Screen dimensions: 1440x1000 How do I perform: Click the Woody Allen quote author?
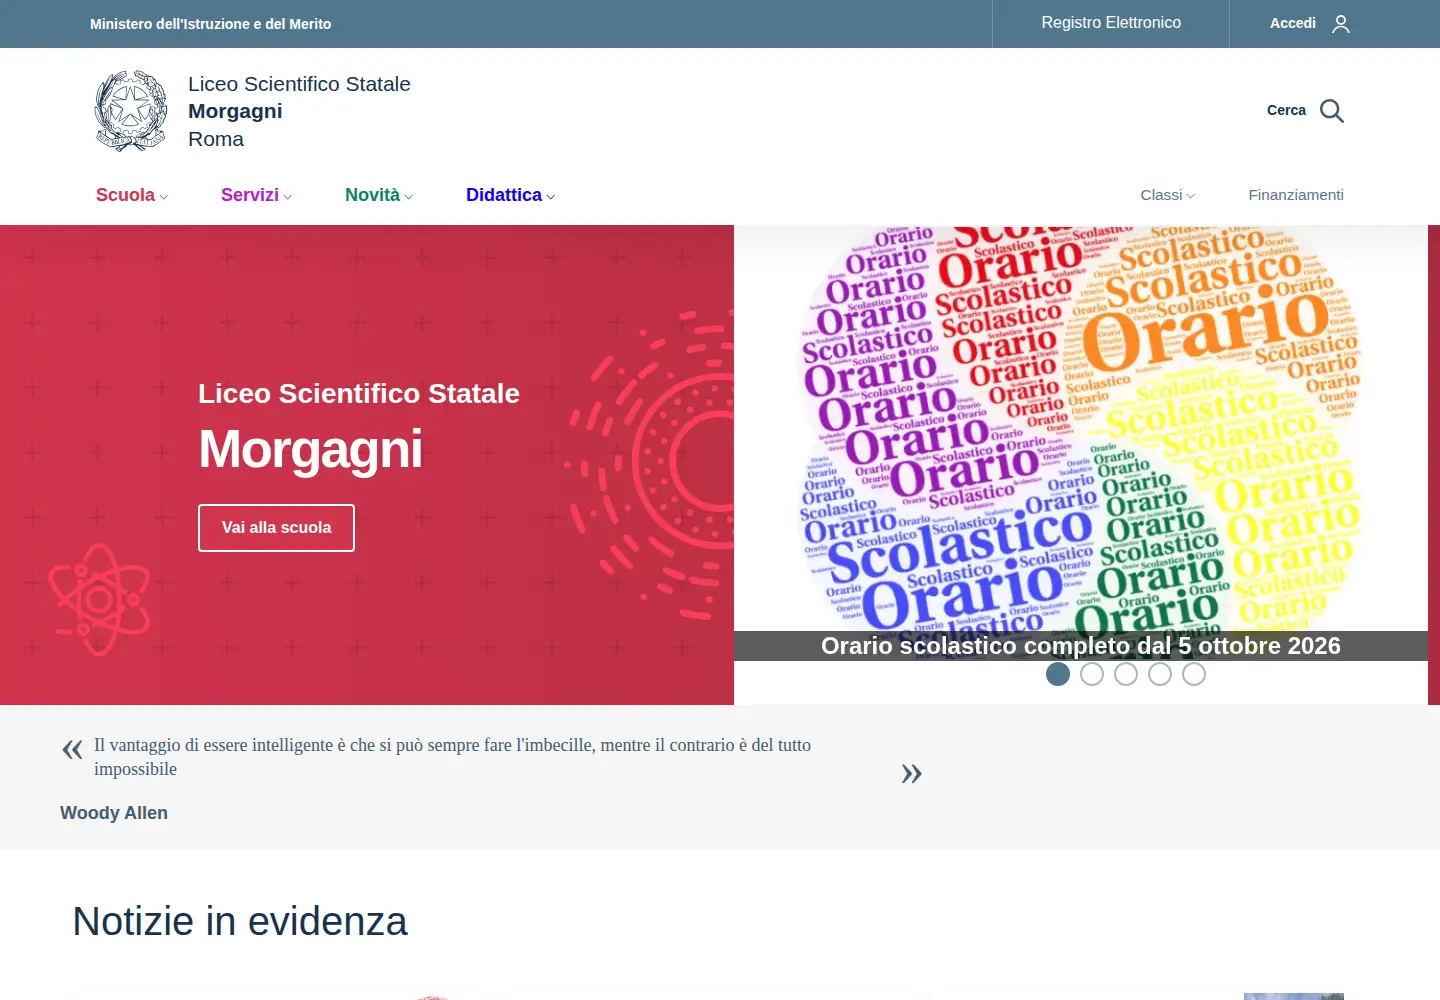(x=114, y=813)
